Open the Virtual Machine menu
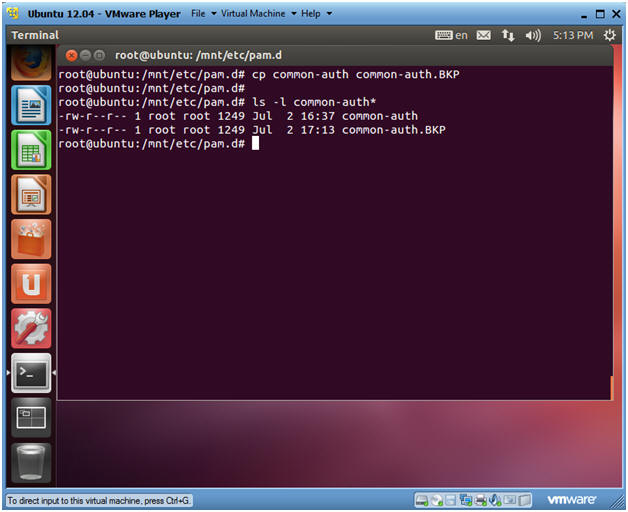 [253, 14]
